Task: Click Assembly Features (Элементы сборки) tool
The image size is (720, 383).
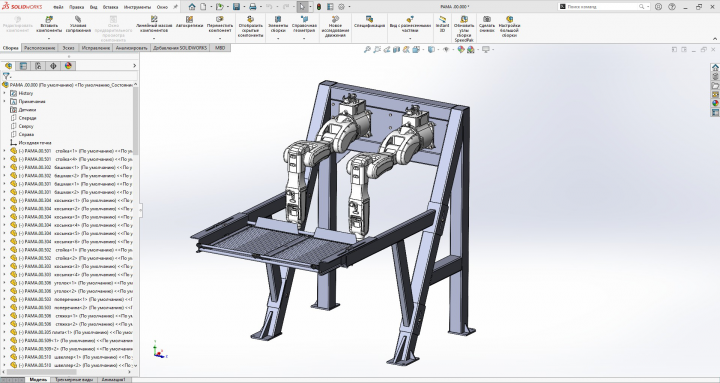Action: (x=278, y=25)
